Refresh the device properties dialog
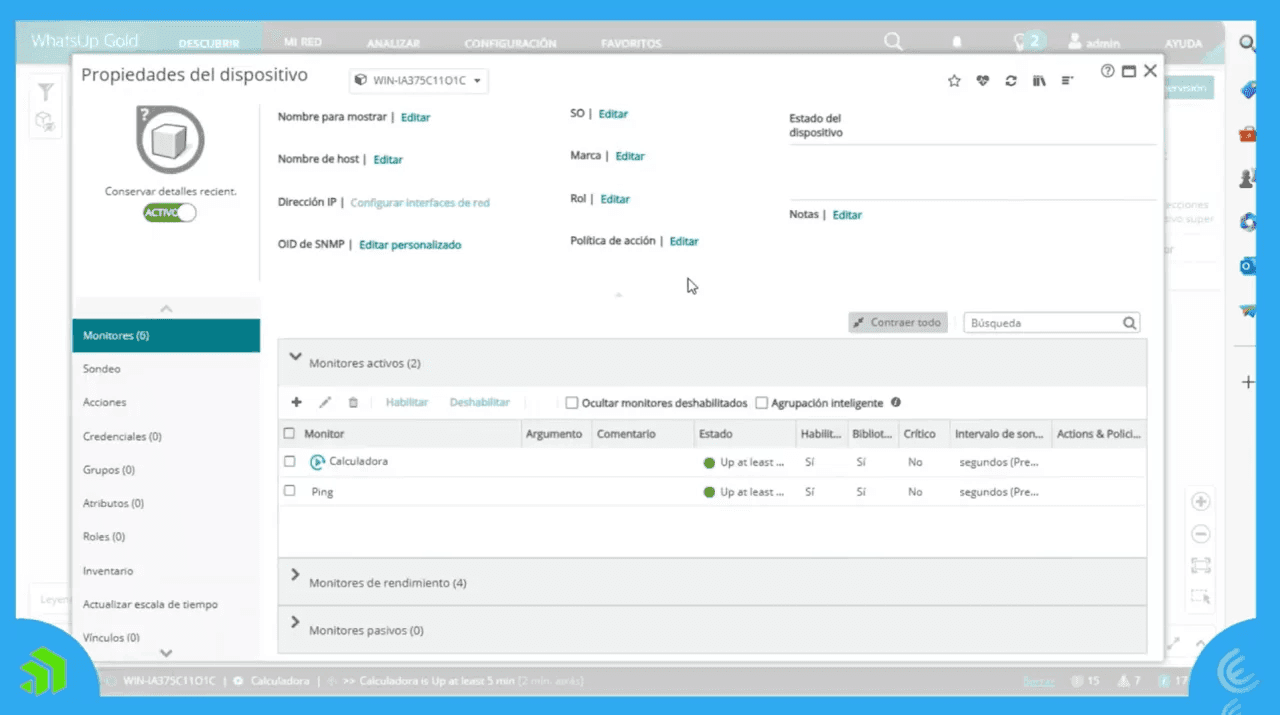1280x715 pixels. (1011, 81)
